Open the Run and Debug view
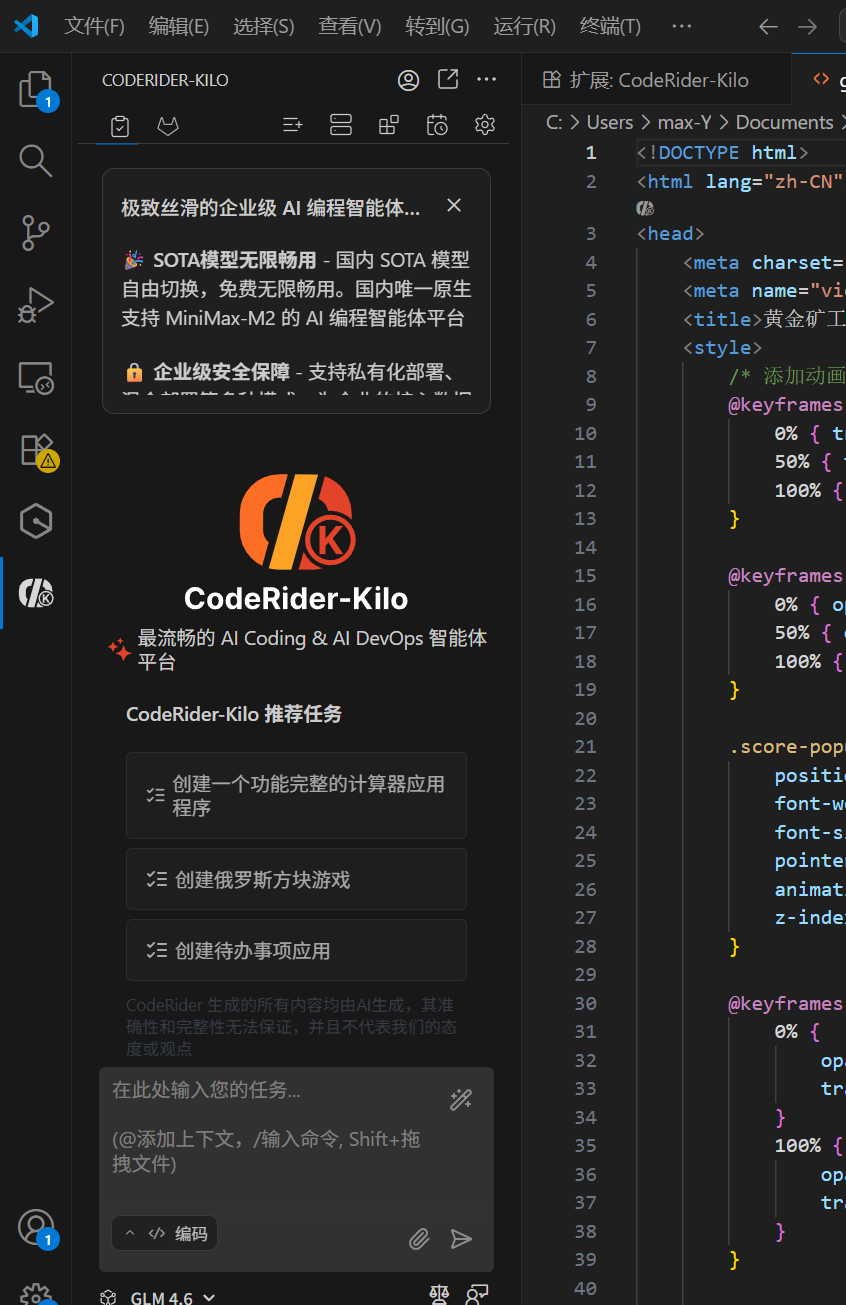 pyautogui.click(x=36, y=304)
